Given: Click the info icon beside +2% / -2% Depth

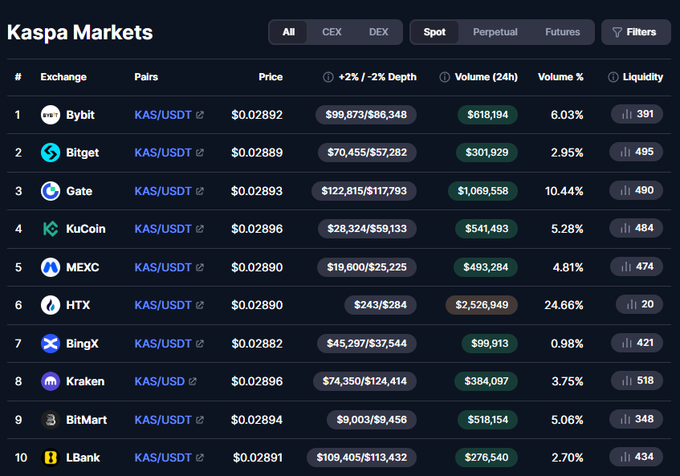Looking at the screenshot, I should tap(328, 77).
